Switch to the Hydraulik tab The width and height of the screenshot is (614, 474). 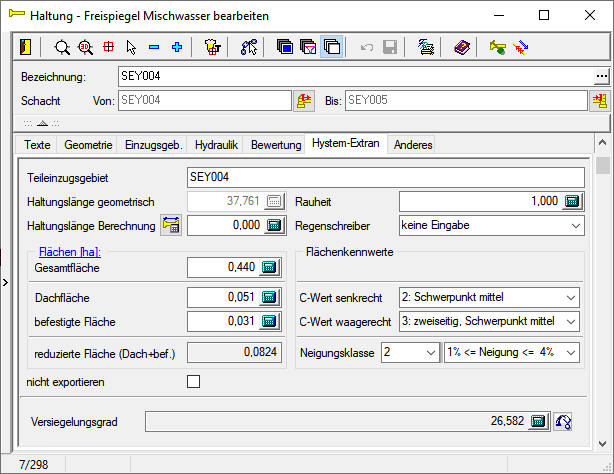[216, 145]
